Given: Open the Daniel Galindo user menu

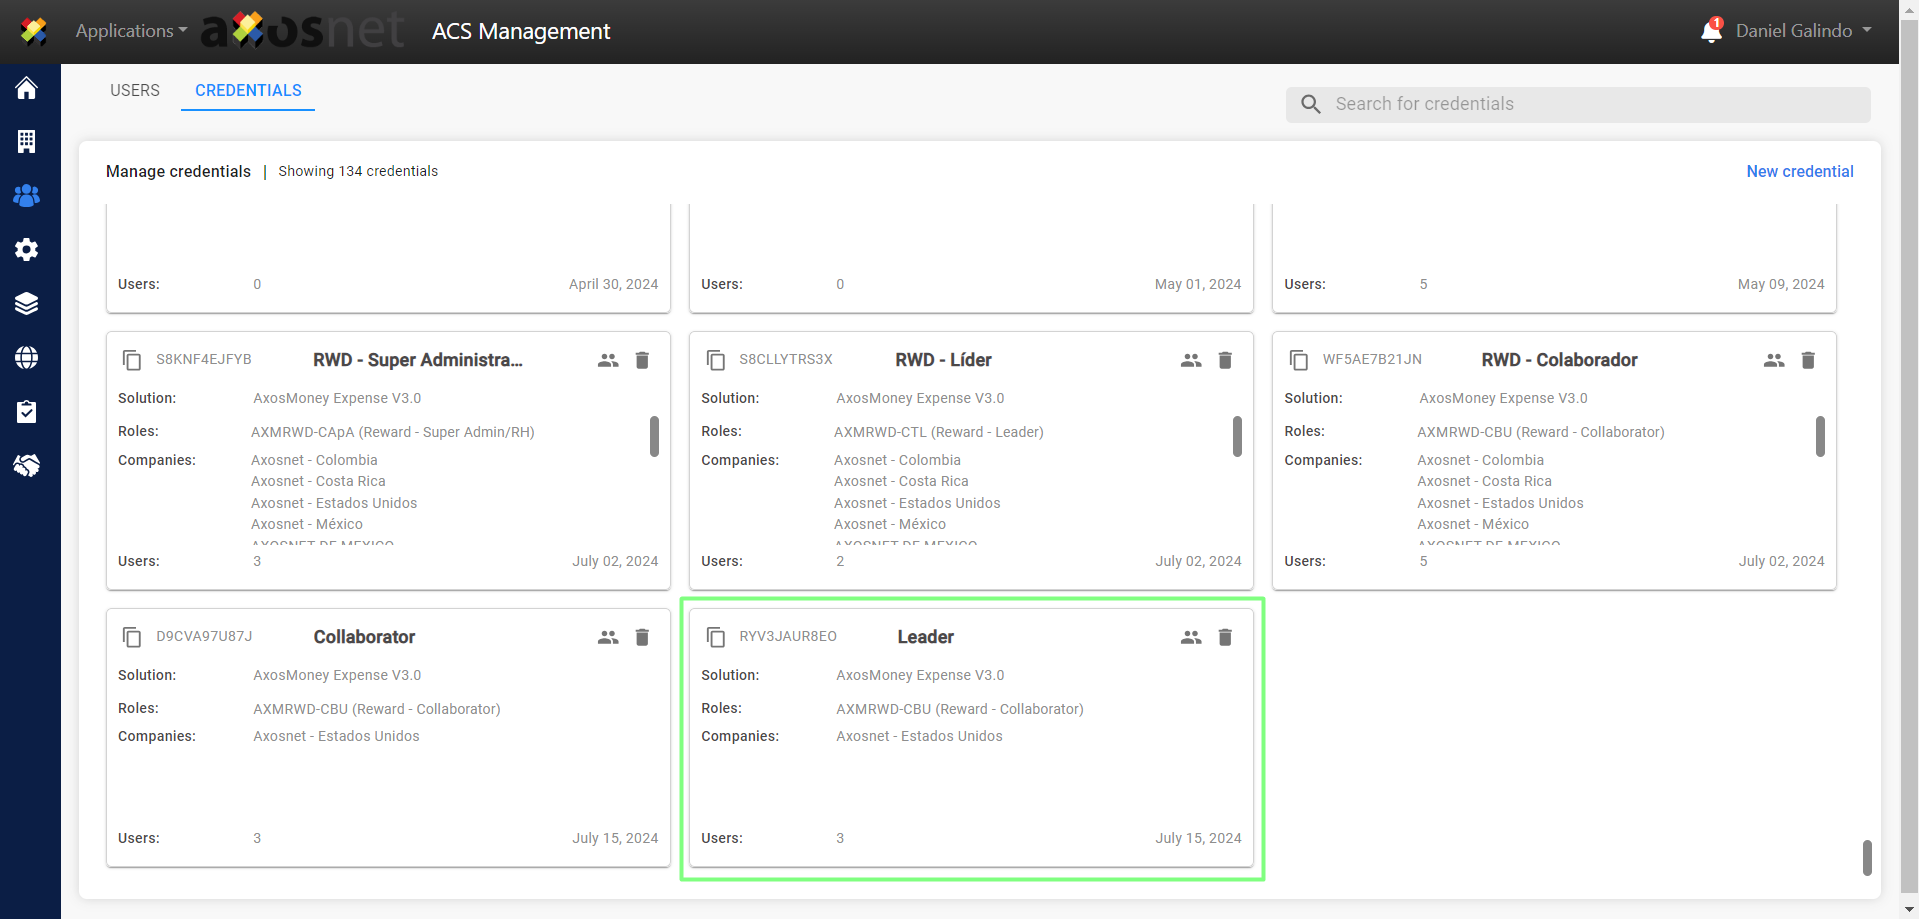Looking at the screenshot, I should click(x=1803, y=31).
